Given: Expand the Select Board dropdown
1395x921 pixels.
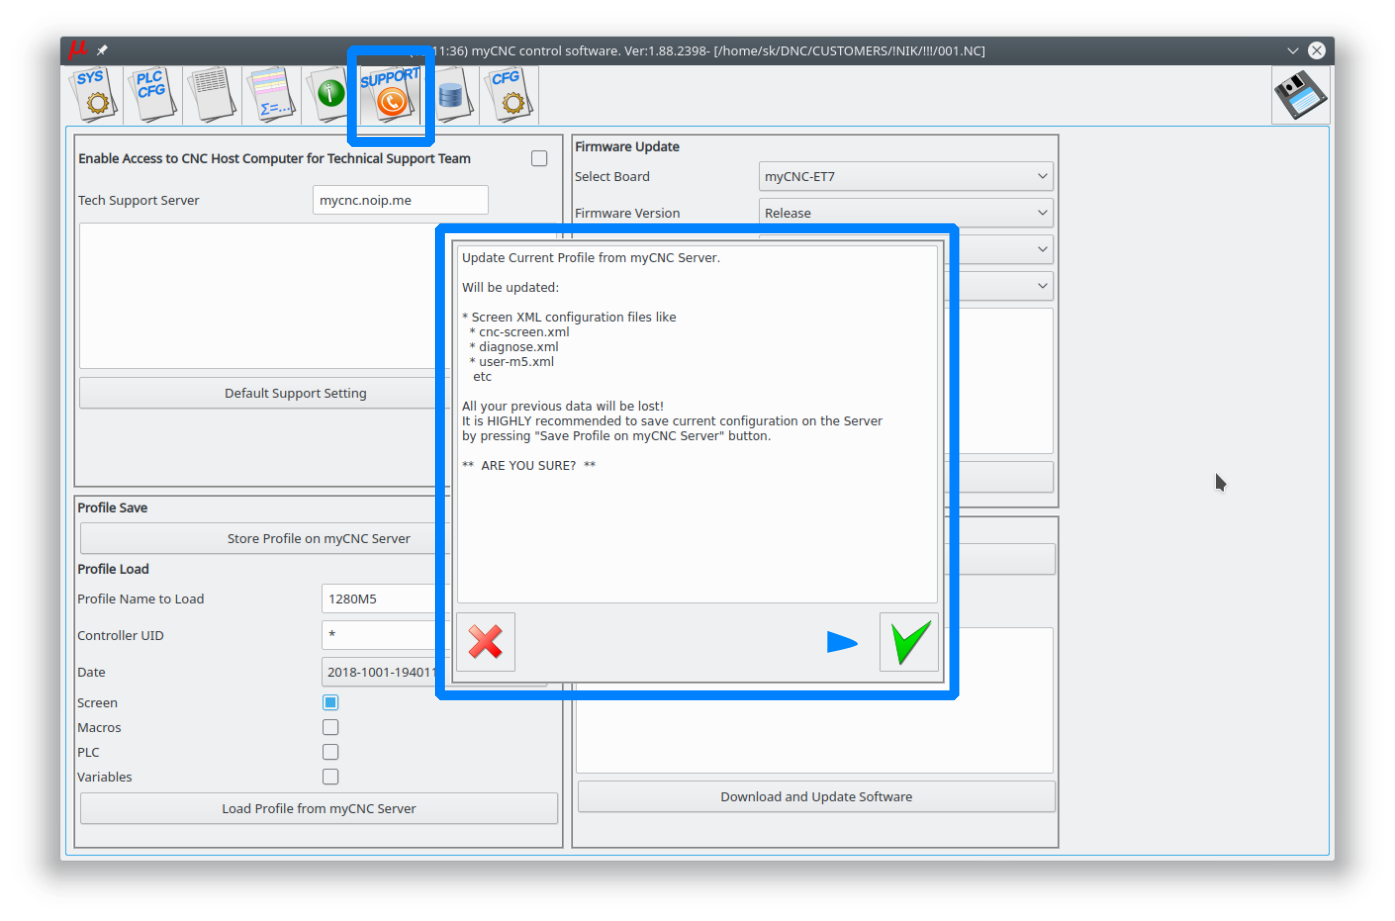Looking at the screenshot, I should pyautogui.click(x=905, y=177).
